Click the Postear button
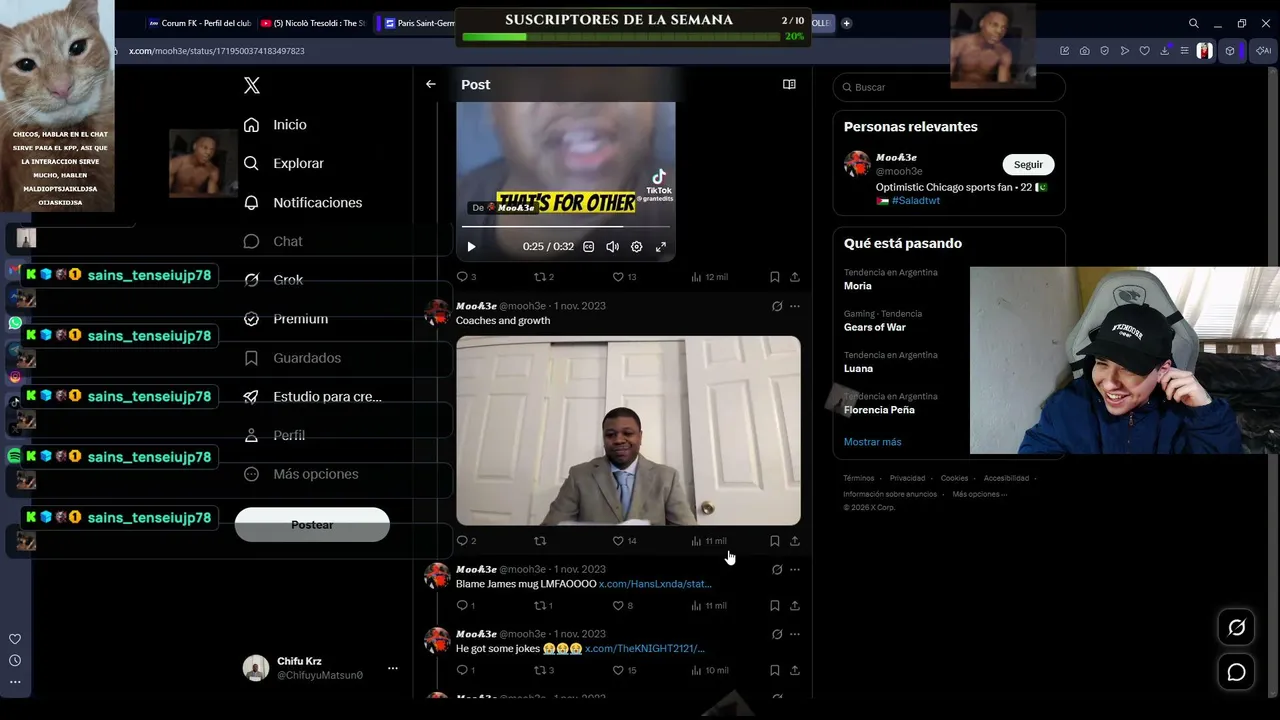Image resolution: width=1280 pixels, height=720 pixels. coord(312,525)
